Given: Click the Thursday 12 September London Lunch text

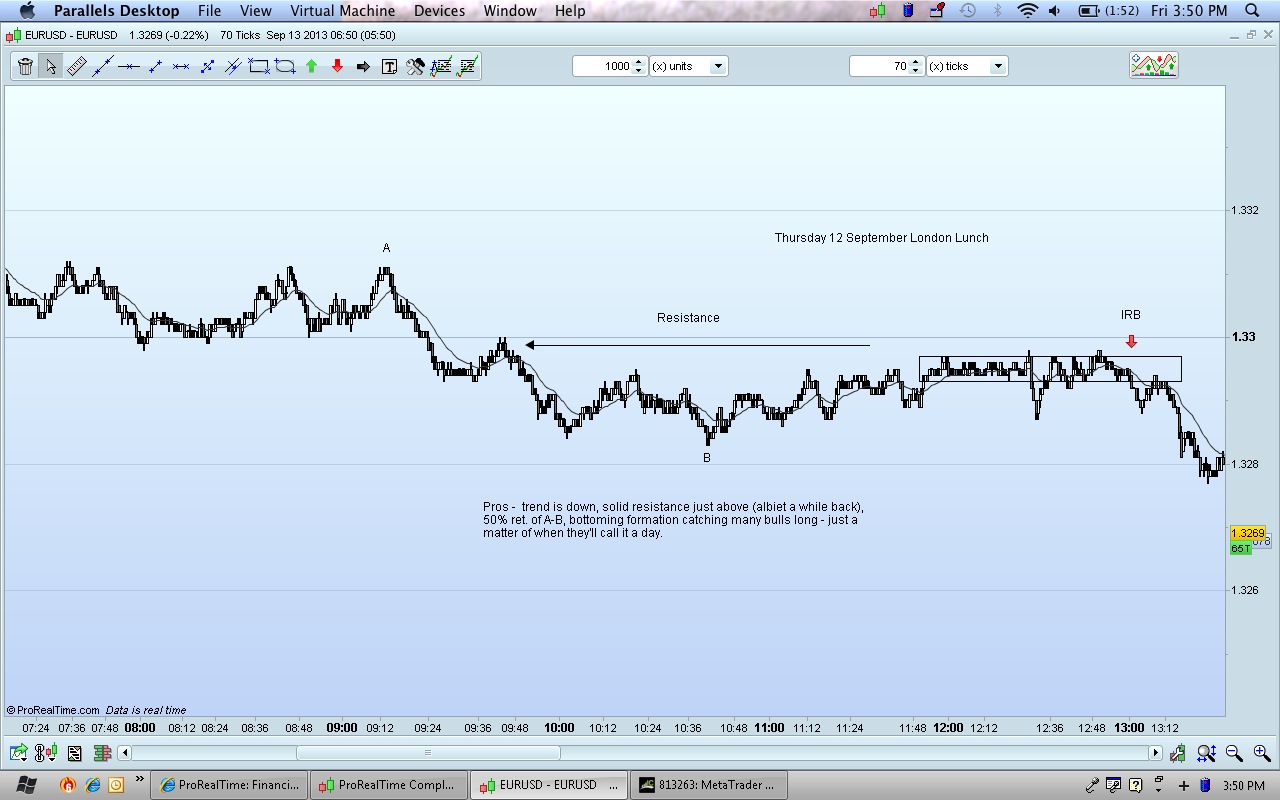Looking at the screenshot, I should pyautogui.click(x=881, y=237).
